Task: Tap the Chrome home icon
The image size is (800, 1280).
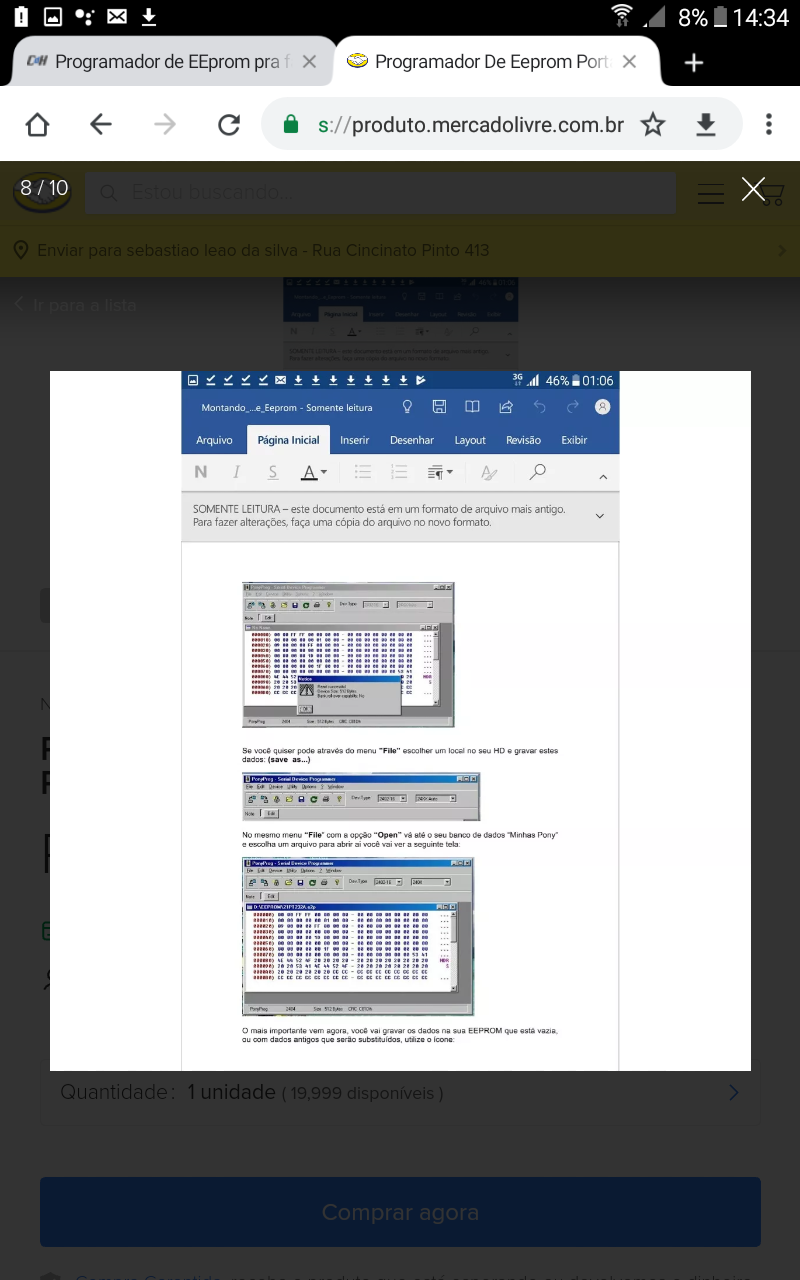Action: pos(37,124)
